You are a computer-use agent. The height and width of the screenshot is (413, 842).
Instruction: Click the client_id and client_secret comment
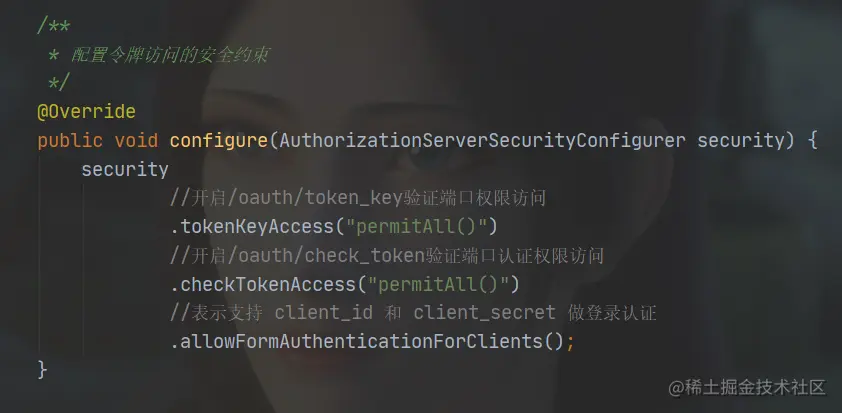(x=413, y=313)
